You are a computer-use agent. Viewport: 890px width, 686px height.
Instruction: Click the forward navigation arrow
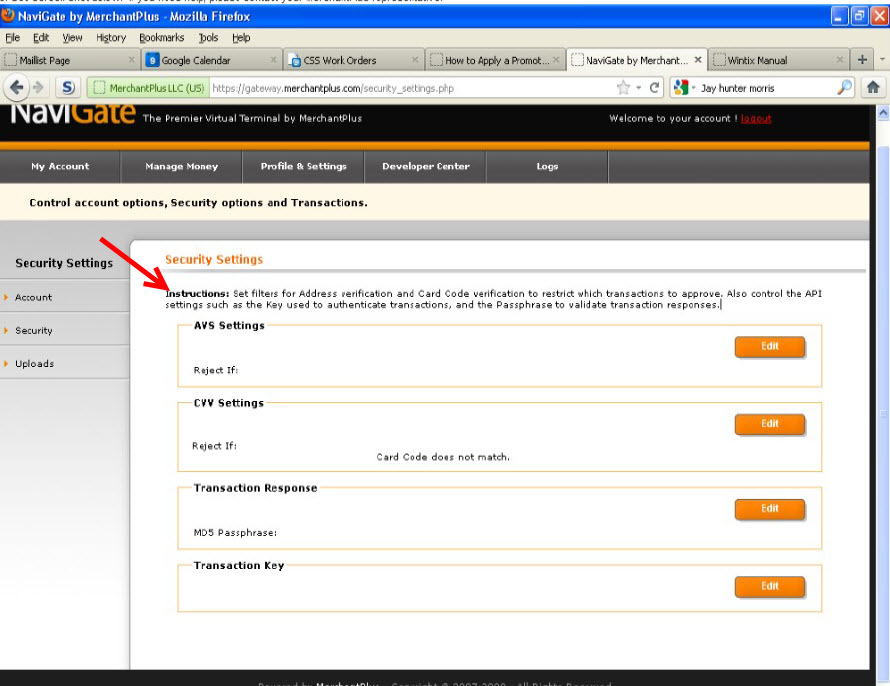pyautogui.click(x=38, y=87)
